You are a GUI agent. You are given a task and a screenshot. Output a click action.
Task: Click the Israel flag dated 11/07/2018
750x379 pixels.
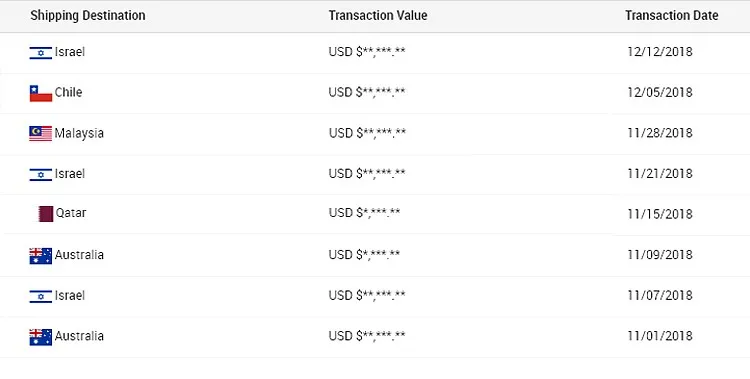(x=41, y=297)
